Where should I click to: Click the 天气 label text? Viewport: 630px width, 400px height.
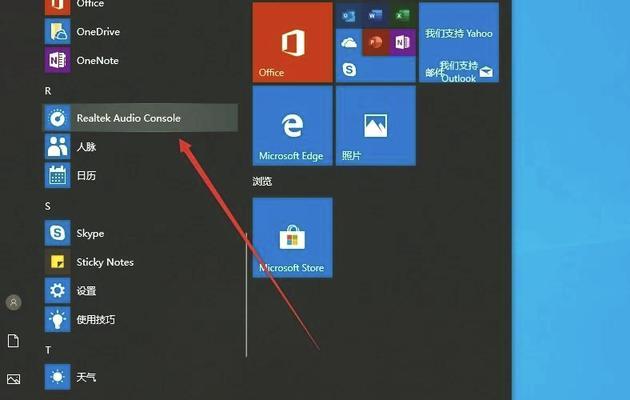coord(86,377)
